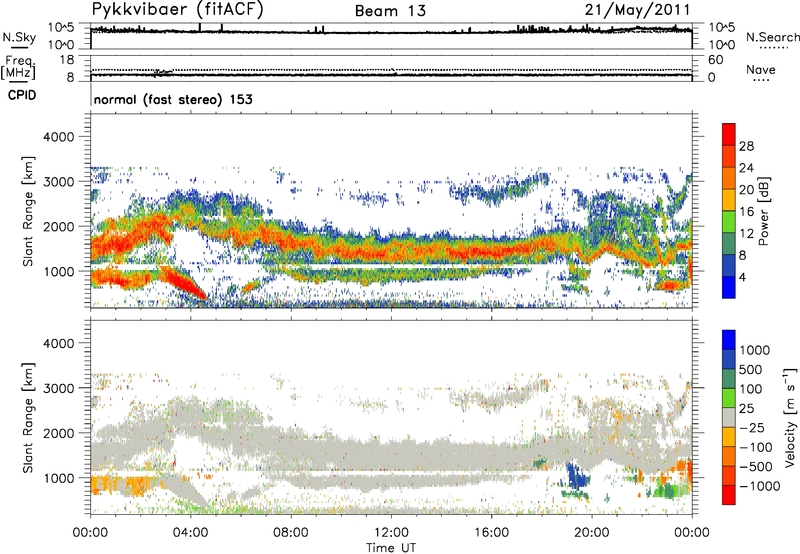The width and height of the screenshot is (800, 554).
Task: Click the '08:00' time tick label
Action: [291, 533]
